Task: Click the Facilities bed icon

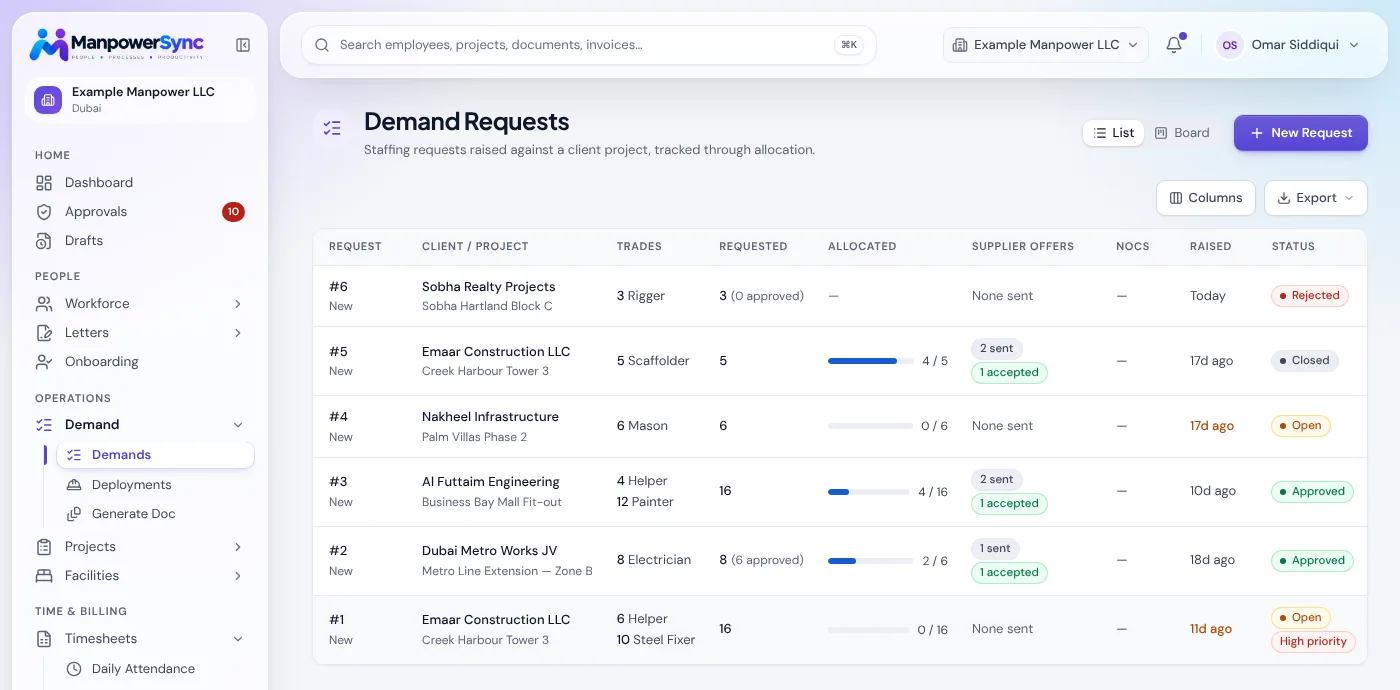Action: tap(44, 576)
